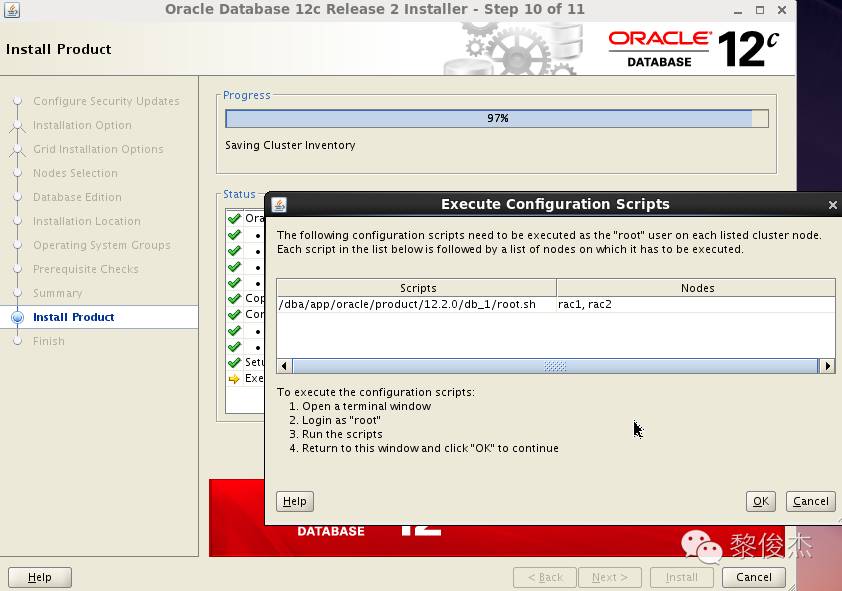Click the disabled Back button
The image size is (842, 591).
tap(545, 577)
